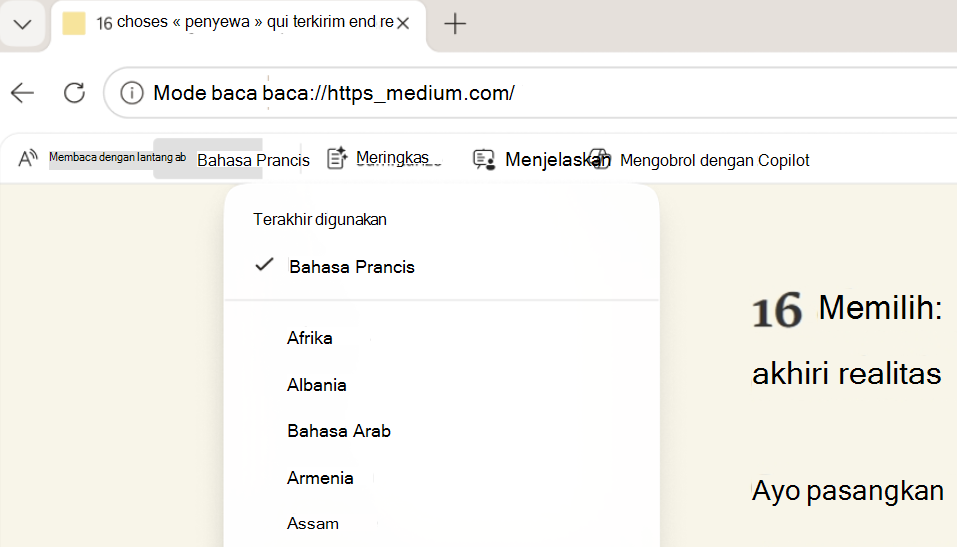Click the Menjelaskan explain icon
The image size is (957, 547).
click(484, 160)
